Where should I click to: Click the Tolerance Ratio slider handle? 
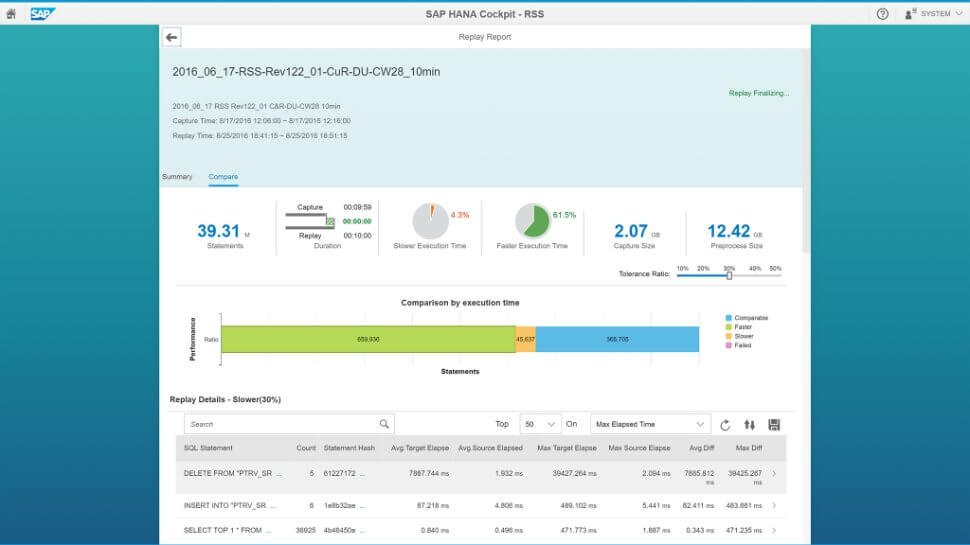(729, 275)
